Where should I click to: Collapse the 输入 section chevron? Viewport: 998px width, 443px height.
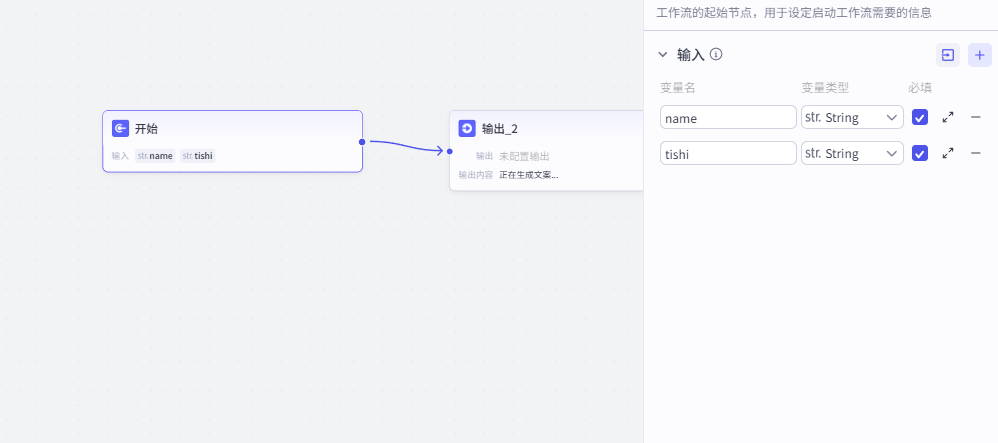pyautogui.click(x=662, y=55)
